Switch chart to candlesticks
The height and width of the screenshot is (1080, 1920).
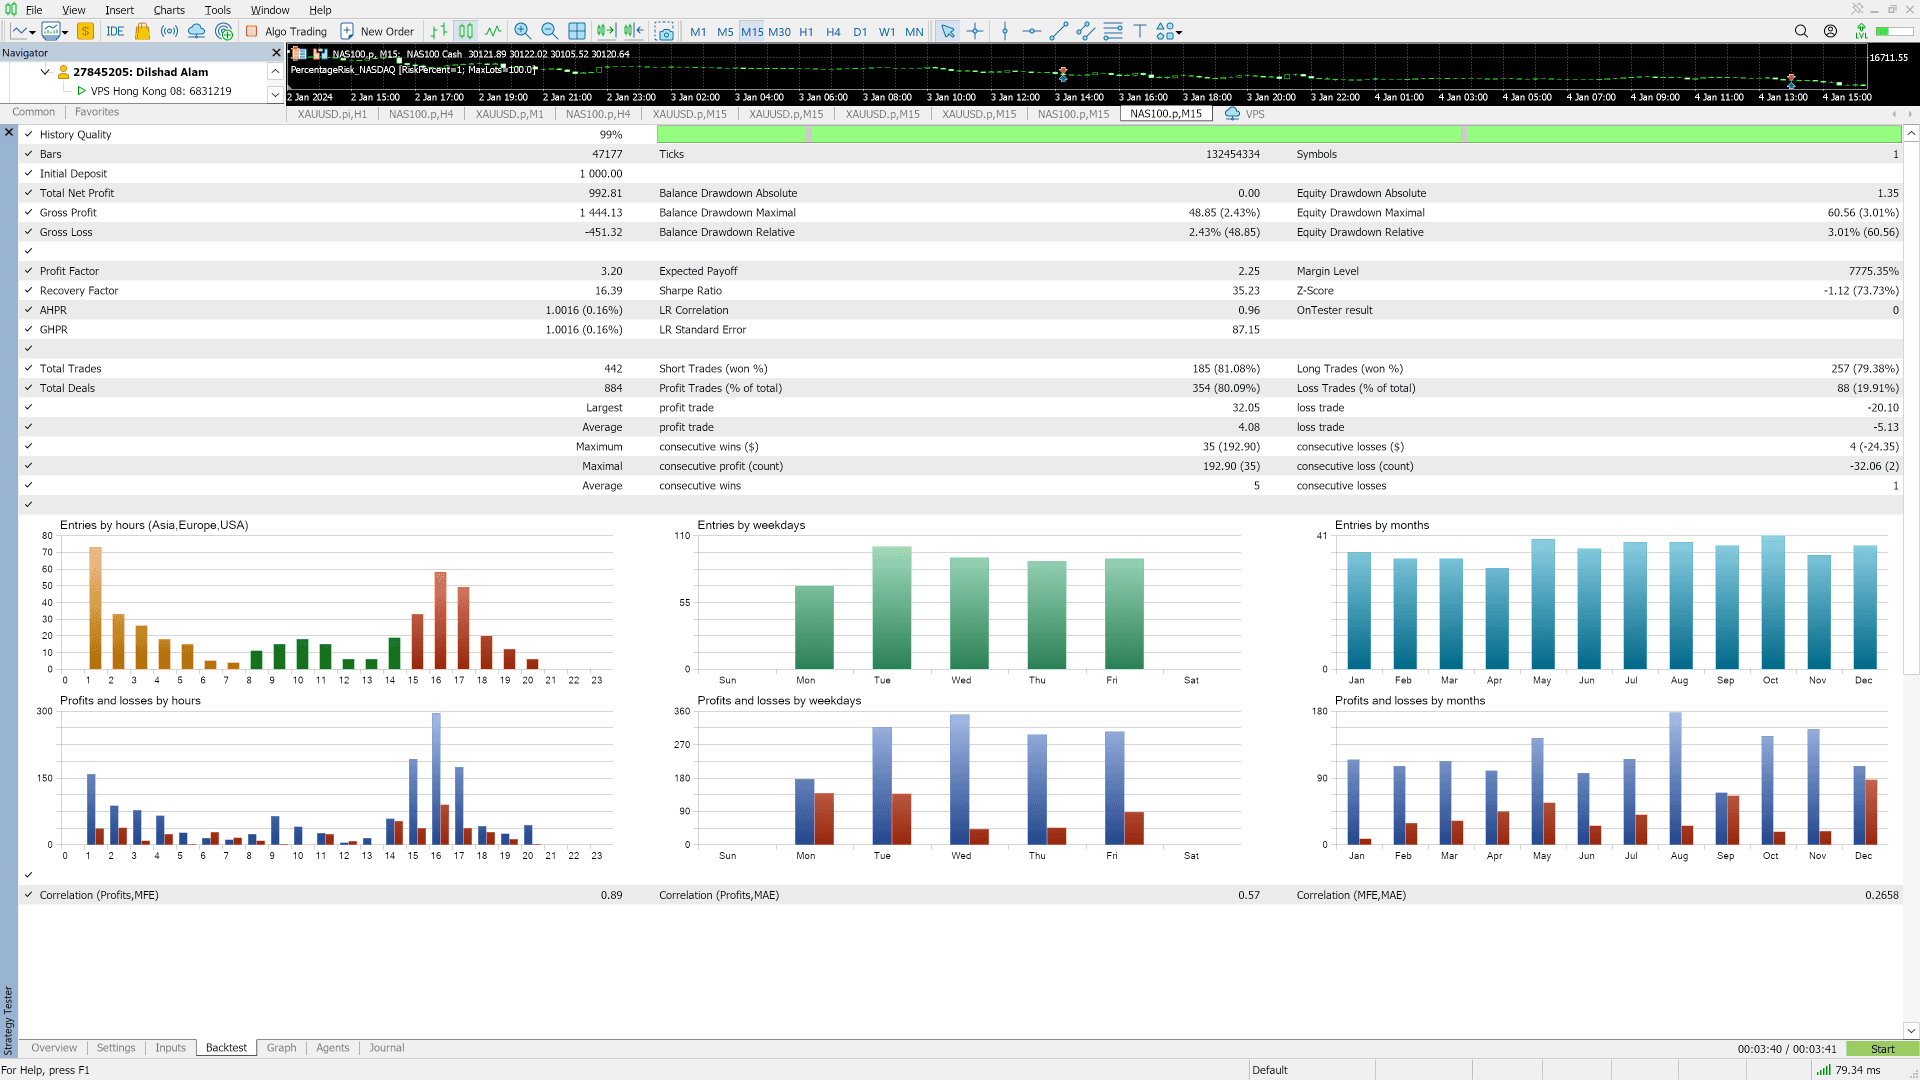click(466, 31)
